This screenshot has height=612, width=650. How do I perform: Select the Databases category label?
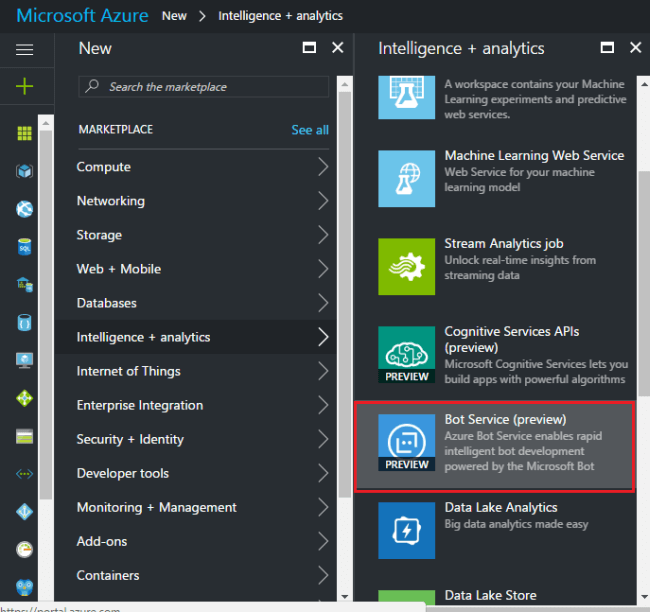107,303
